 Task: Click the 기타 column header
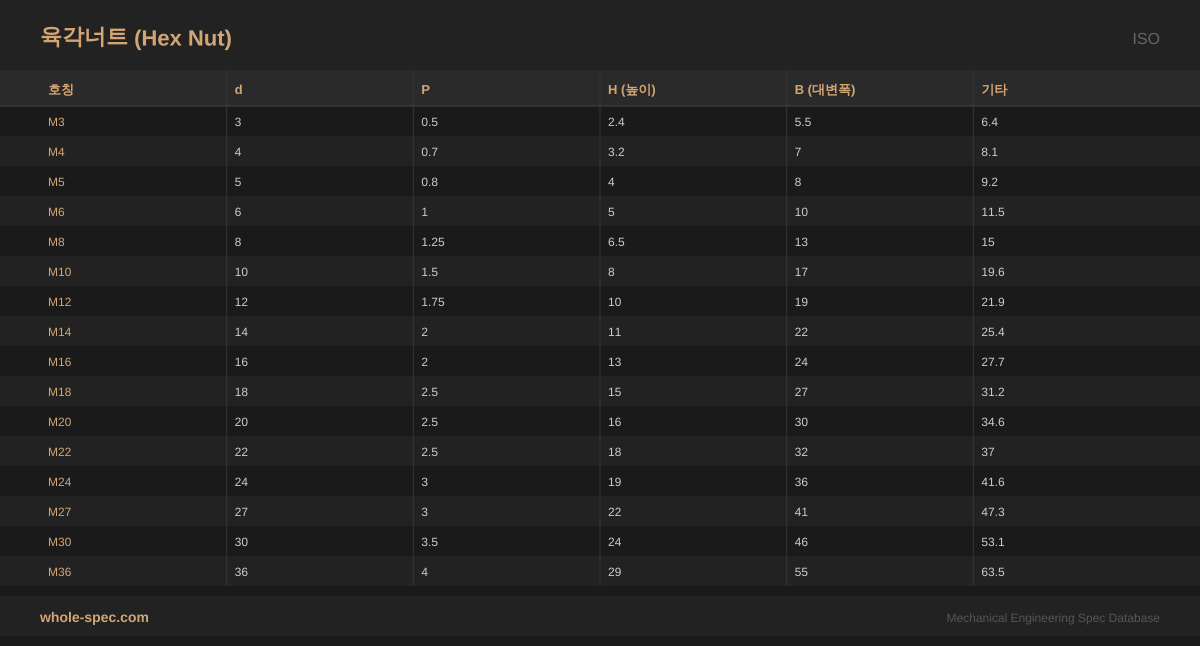(994, 89)
